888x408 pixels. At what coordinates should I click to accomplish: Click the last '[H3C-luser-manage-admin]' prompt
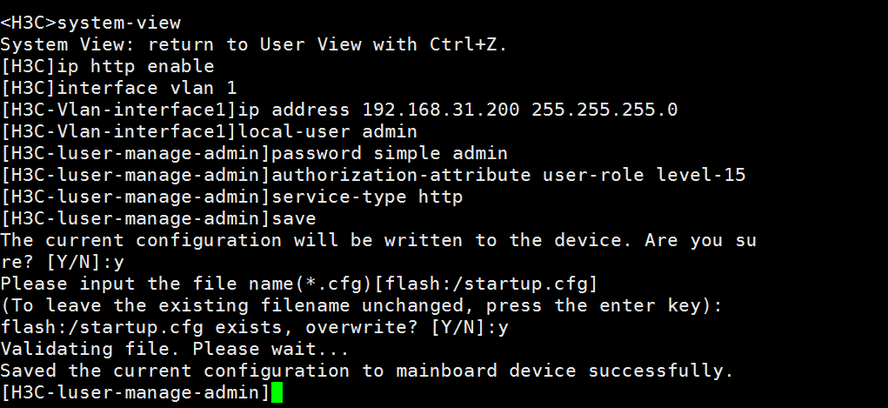point(136,392)
